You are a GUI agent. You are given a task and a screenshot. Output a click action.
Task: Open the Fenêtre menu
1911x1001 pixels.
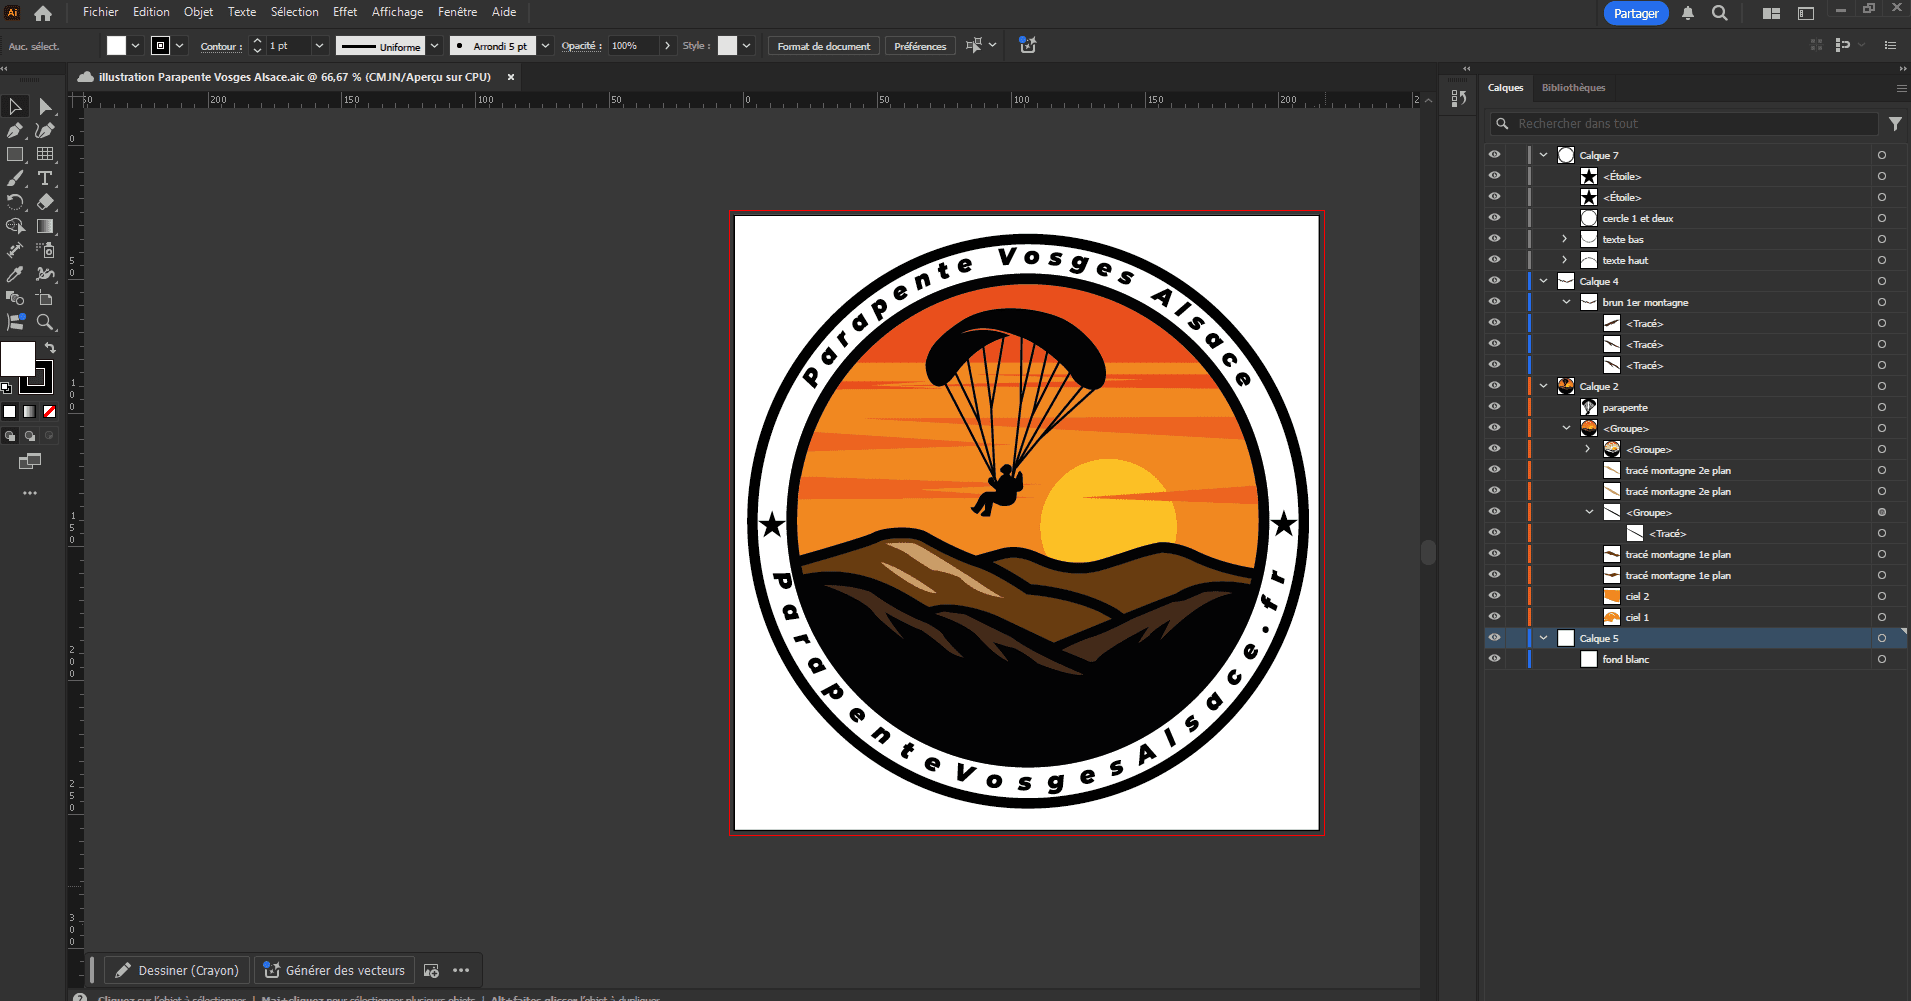(457, 12)
